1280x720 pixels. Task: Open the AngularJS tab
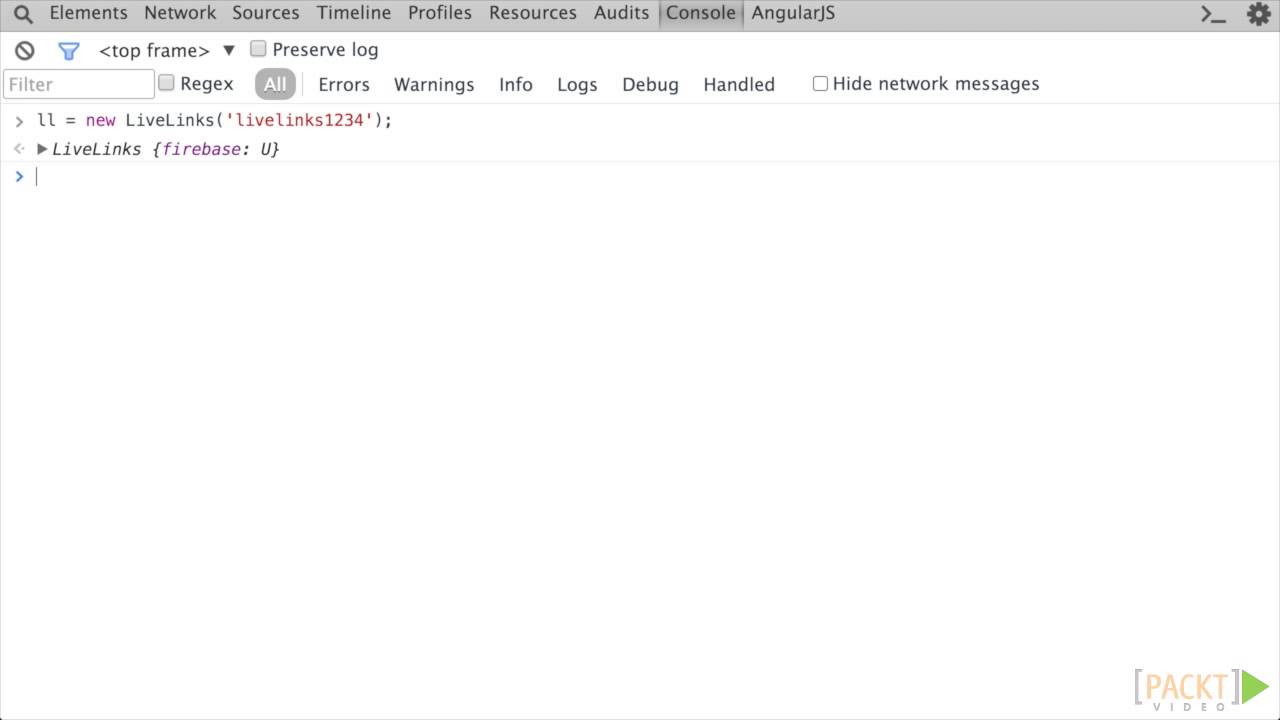tap(793, 13)
